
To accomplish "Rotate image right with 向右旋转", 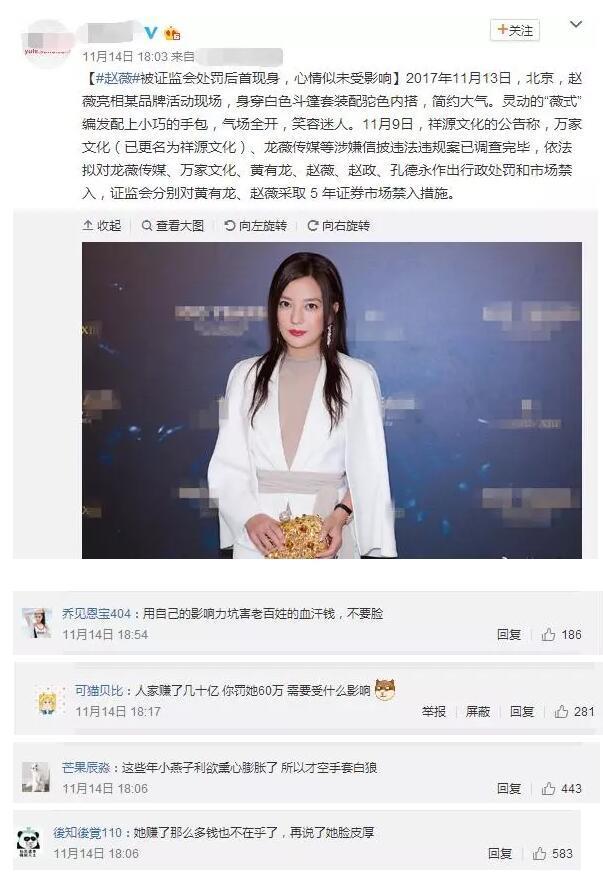I will (x=338, y=226).
